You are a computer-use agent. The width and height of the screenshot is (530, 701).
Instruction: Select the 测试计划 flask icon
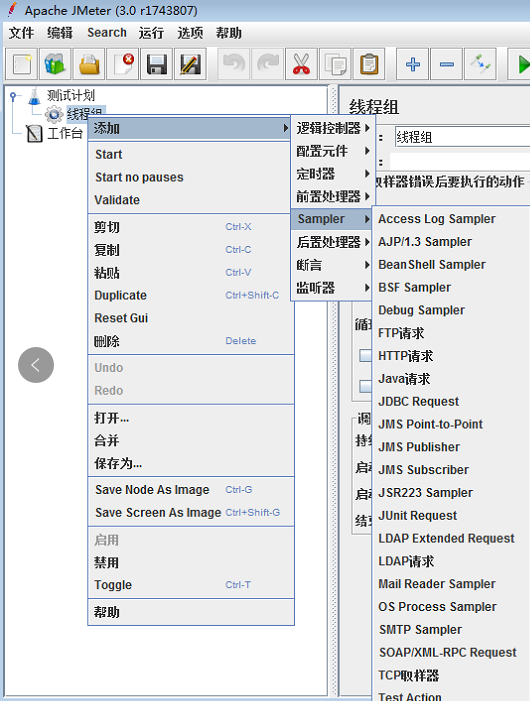[34, 96]
